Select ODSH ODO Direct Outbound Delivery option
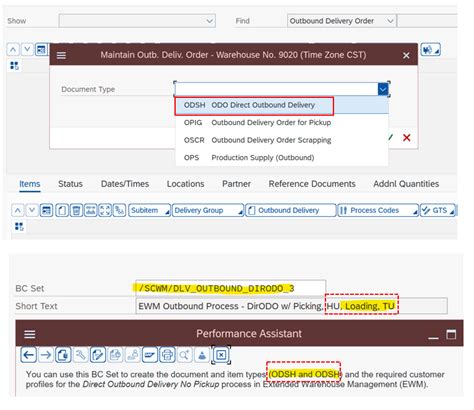The height and width of the screenshot is (410, 474). [x=254, y=105]
